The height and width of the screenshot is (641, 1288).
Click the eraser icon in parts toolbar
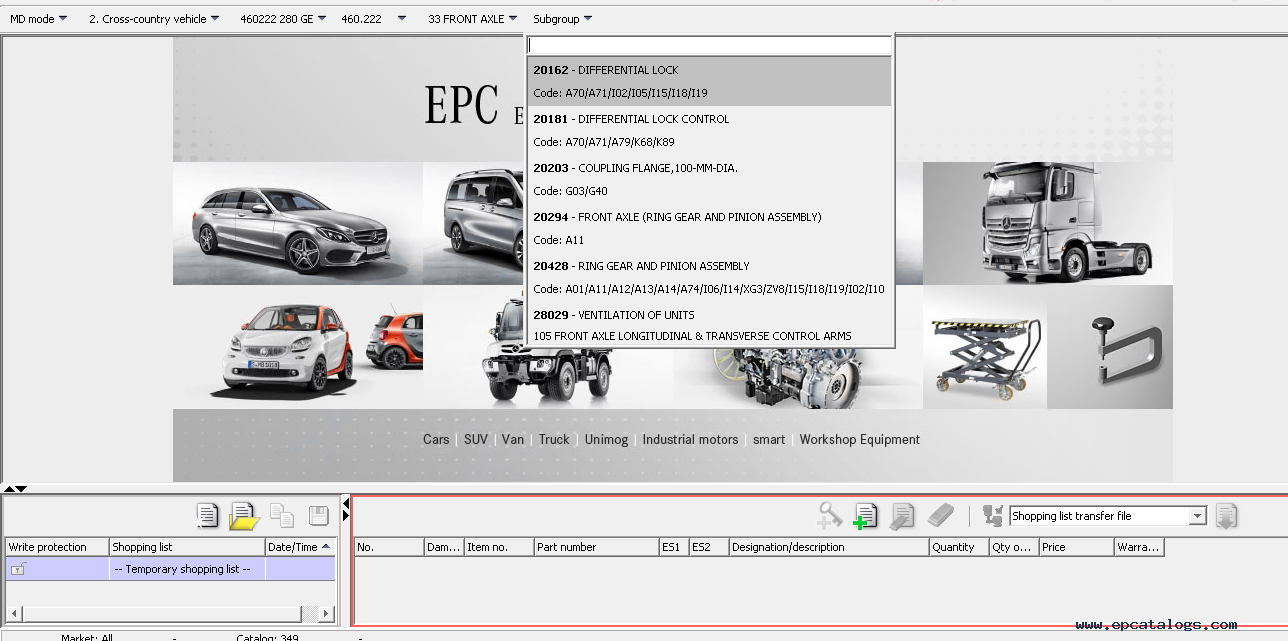pos(941,516)
